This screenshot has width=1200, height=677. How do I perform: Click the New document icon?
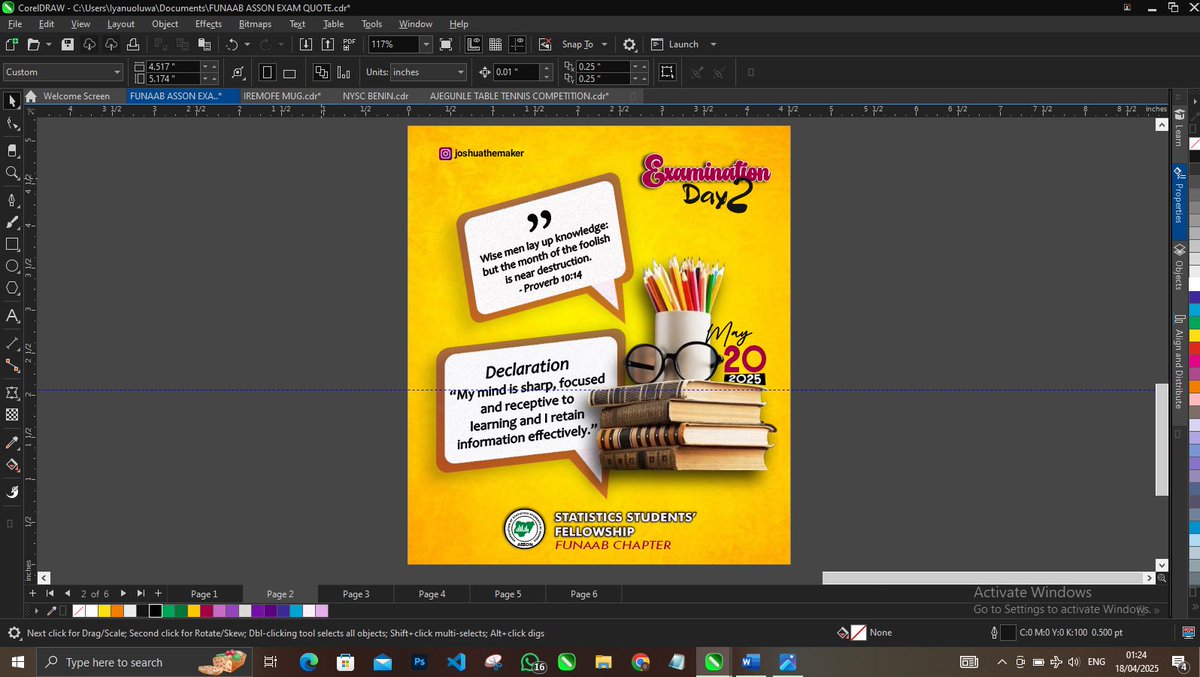[12, 44]
